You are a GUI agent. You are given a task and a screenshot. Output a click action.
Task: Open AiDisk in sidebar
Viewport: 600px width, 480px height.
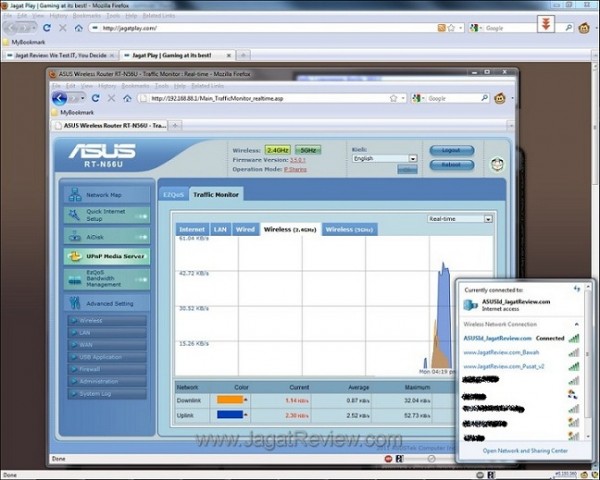pos(107,237)
